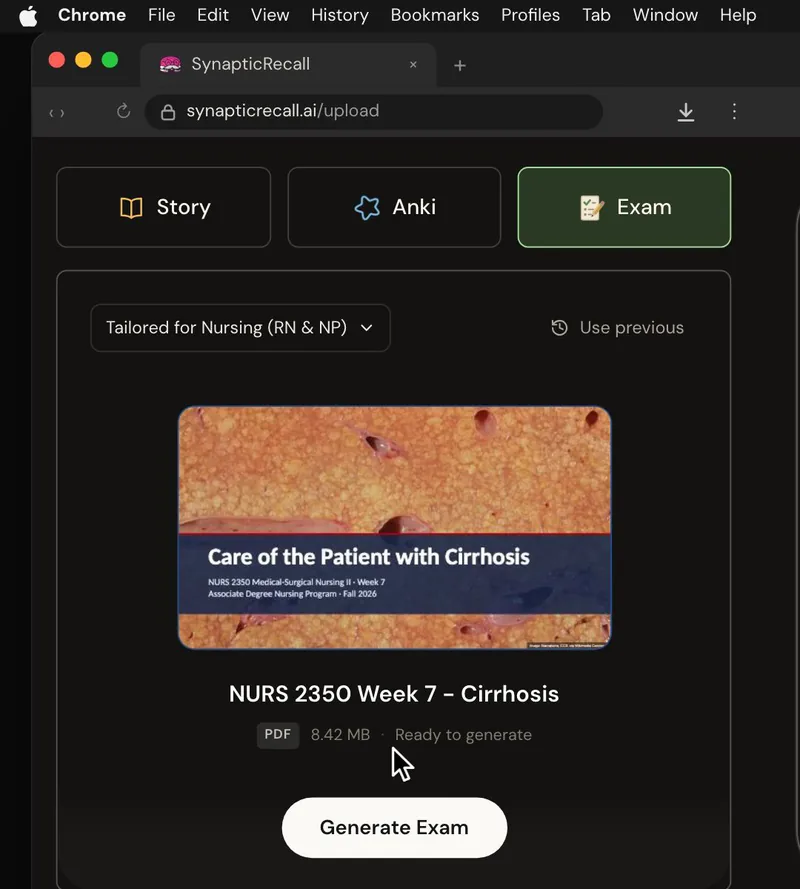Open Chrome's three-dot menu

pyautogui.click(x=734, y=111)
